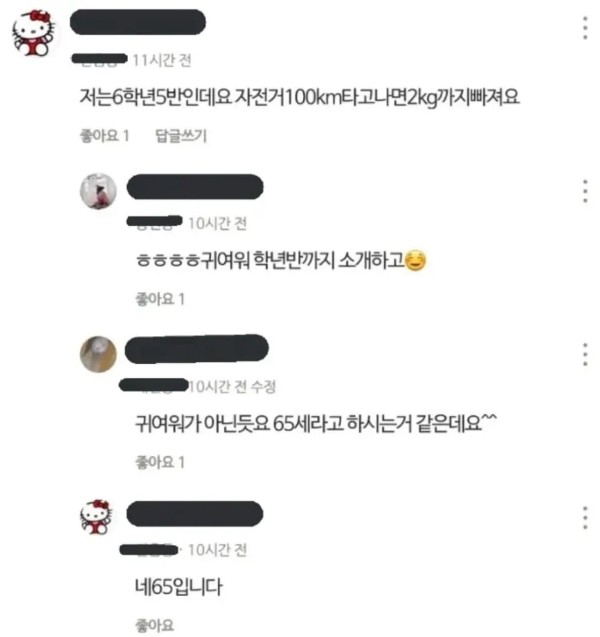Click the redacted username of the top commenter
This screenshot has height=637, width=600.
tap(138, 22)
